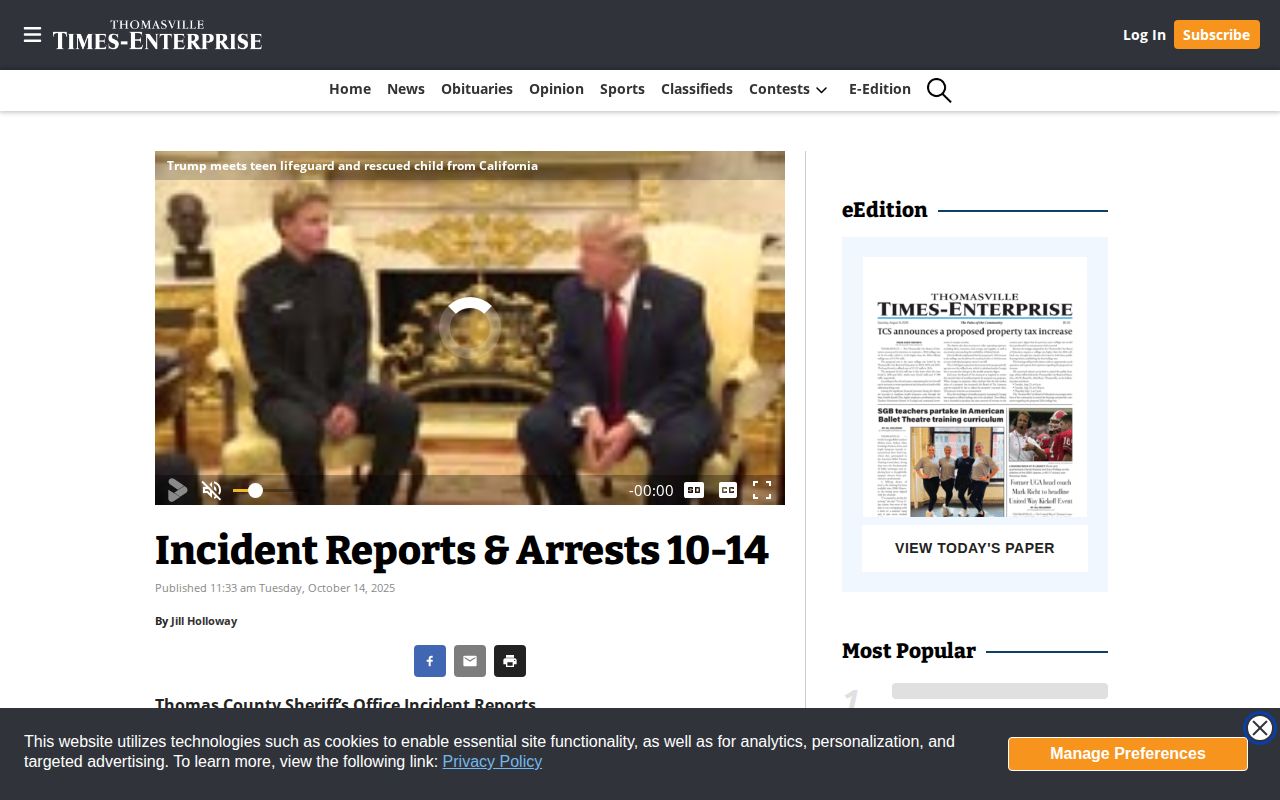Click the View Today's Paper button
The width and height of the screenshot is (1280, 800).
pyautogui.click(x=975, y=548)
